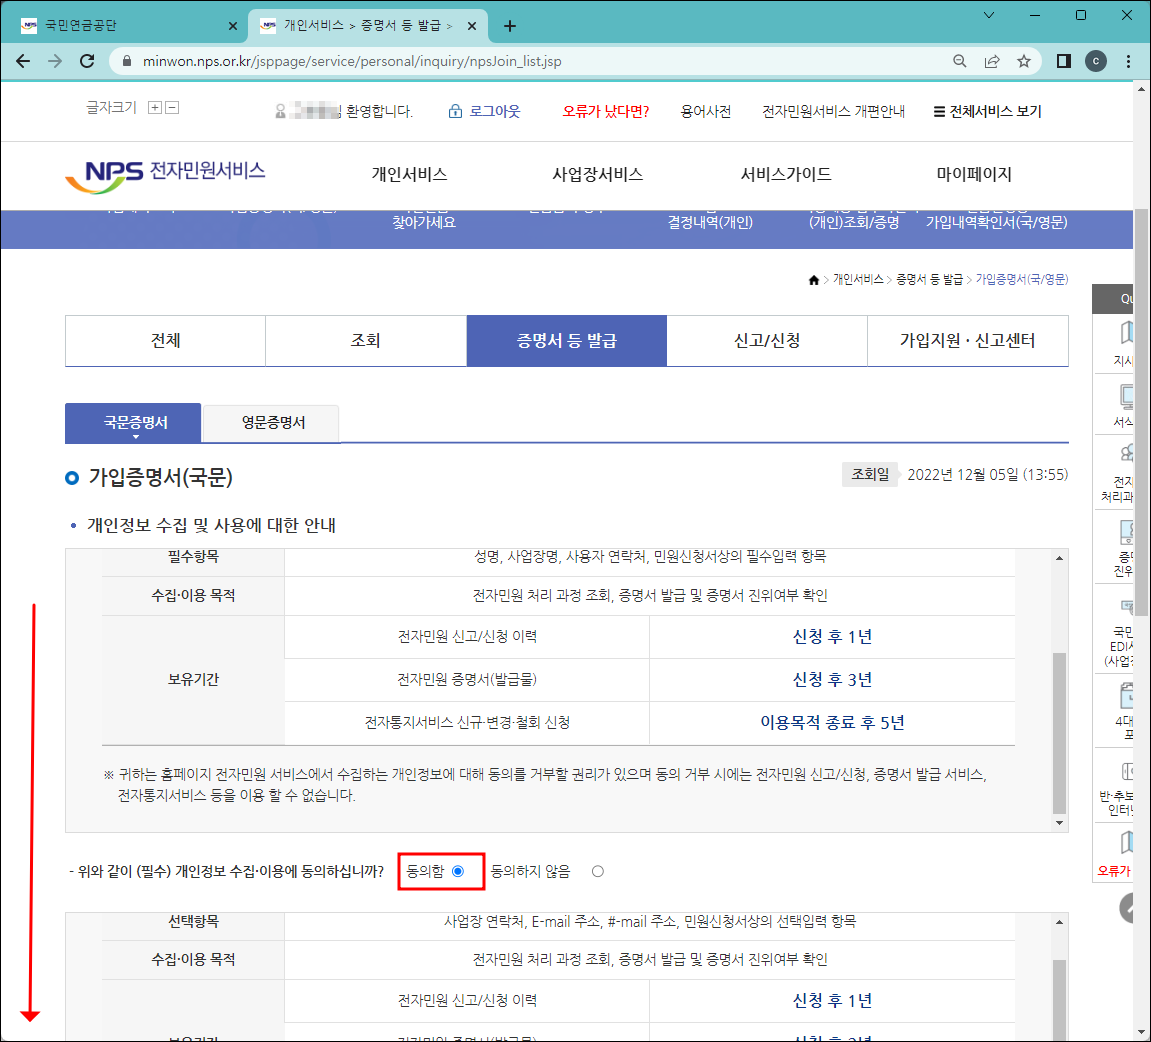Select the 동의함 radio button
The height and width of the screenshot is (1042, 1151).
point(459,870)
